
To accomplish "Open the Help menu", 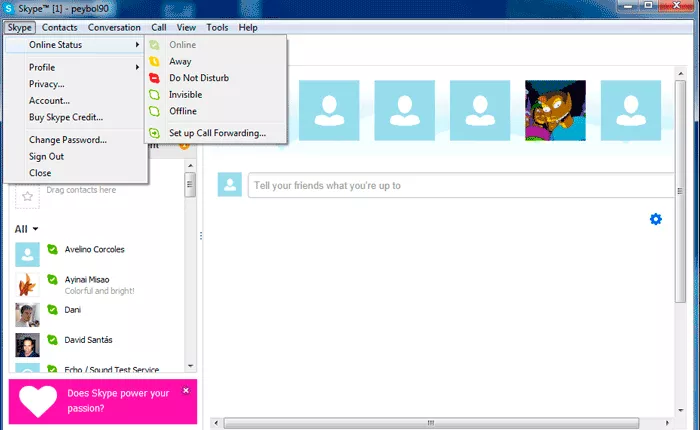I will [248, 28].
